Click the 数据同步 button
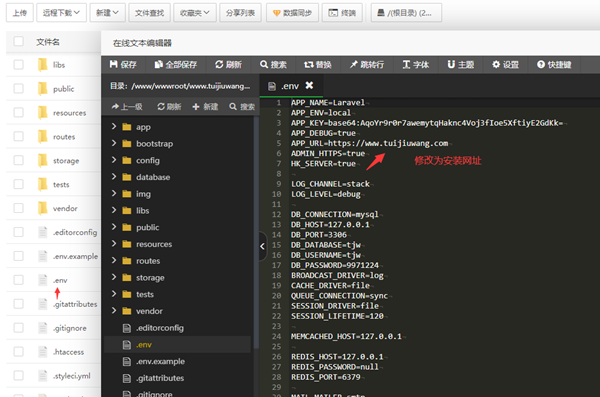Image resolution: width=600 pixels, height=397 pixels. point(292,13)
